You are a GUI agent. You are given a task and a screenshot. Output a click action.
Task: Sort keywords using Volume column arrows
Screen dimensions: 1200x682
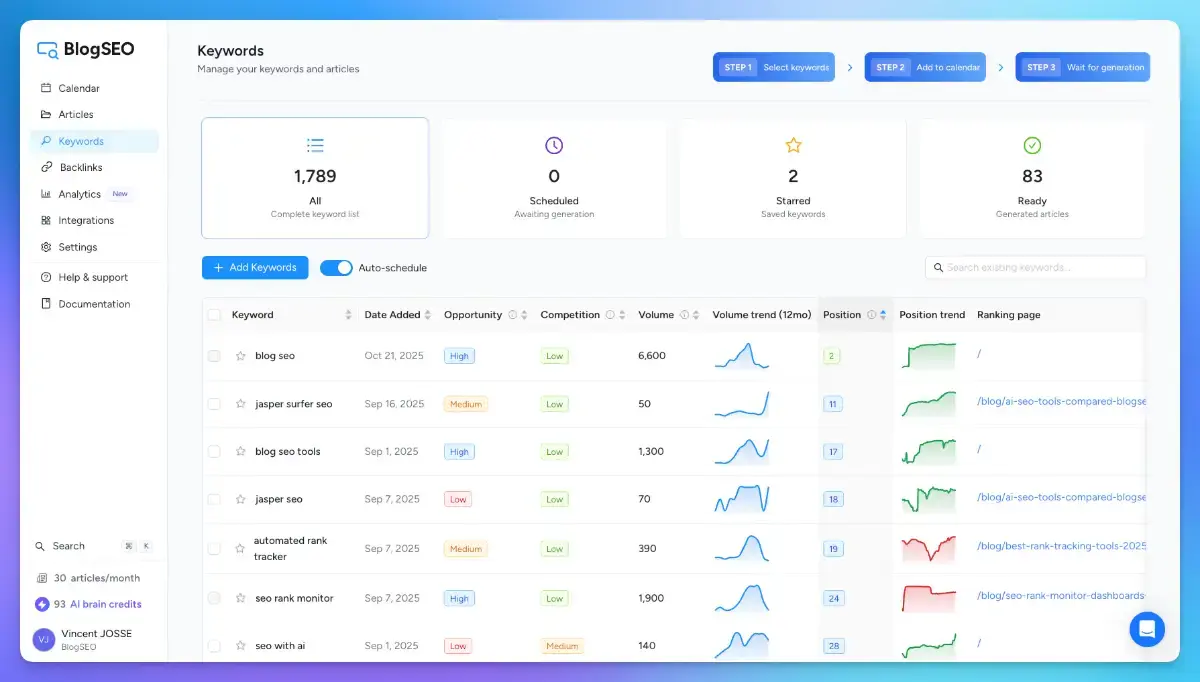point(696,315)
